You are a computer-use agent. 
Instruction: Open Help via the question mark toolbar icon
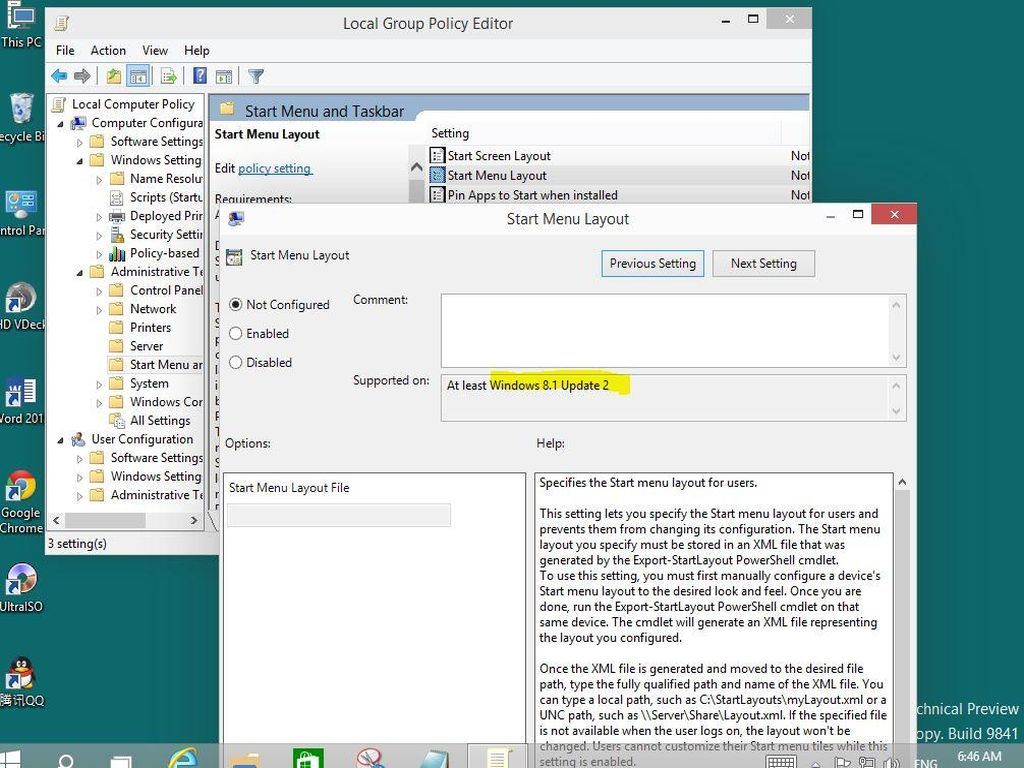[x=200, y=75]
